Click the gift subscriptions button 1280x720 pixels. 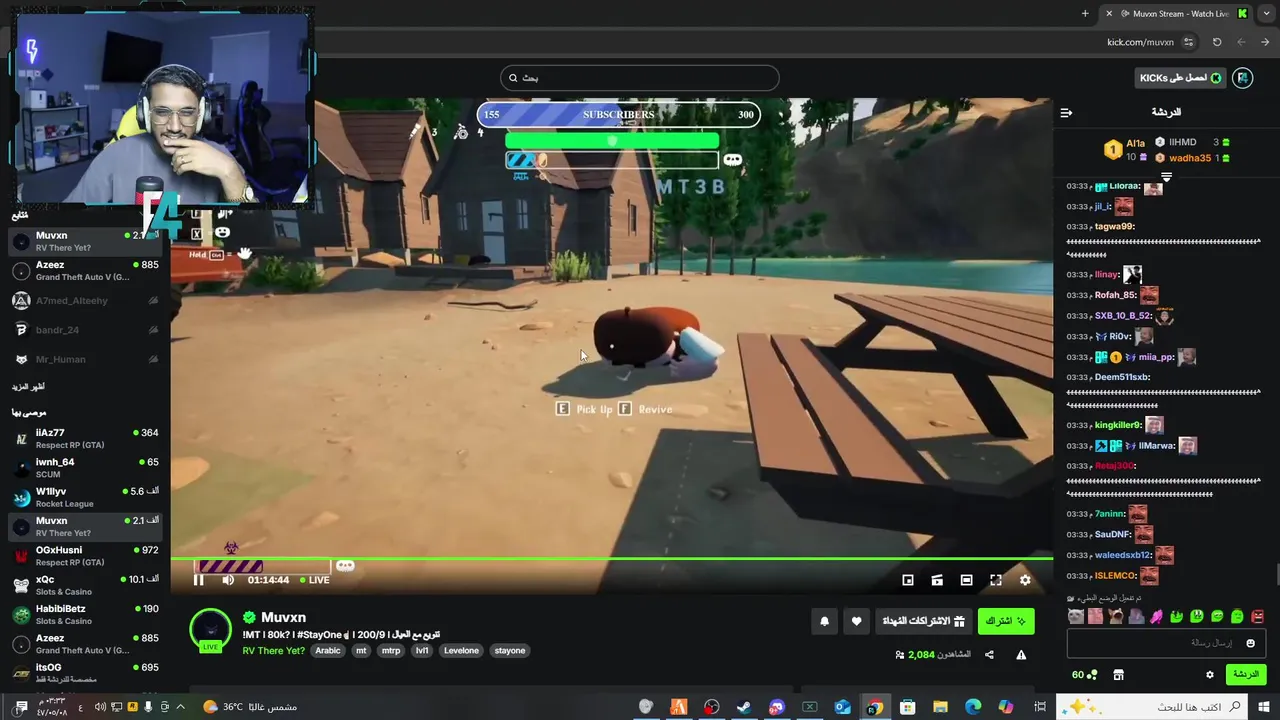(x=923, y=621)
